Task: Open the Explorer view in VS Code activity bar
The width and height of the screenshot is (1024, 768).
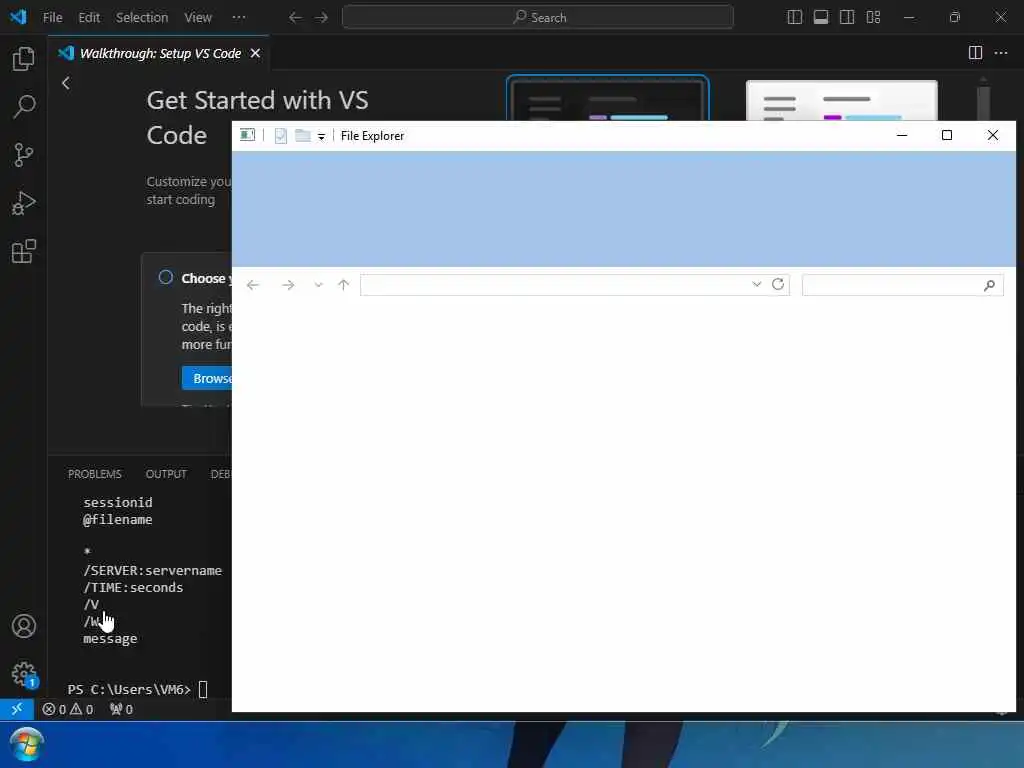Action: [24, 59]
